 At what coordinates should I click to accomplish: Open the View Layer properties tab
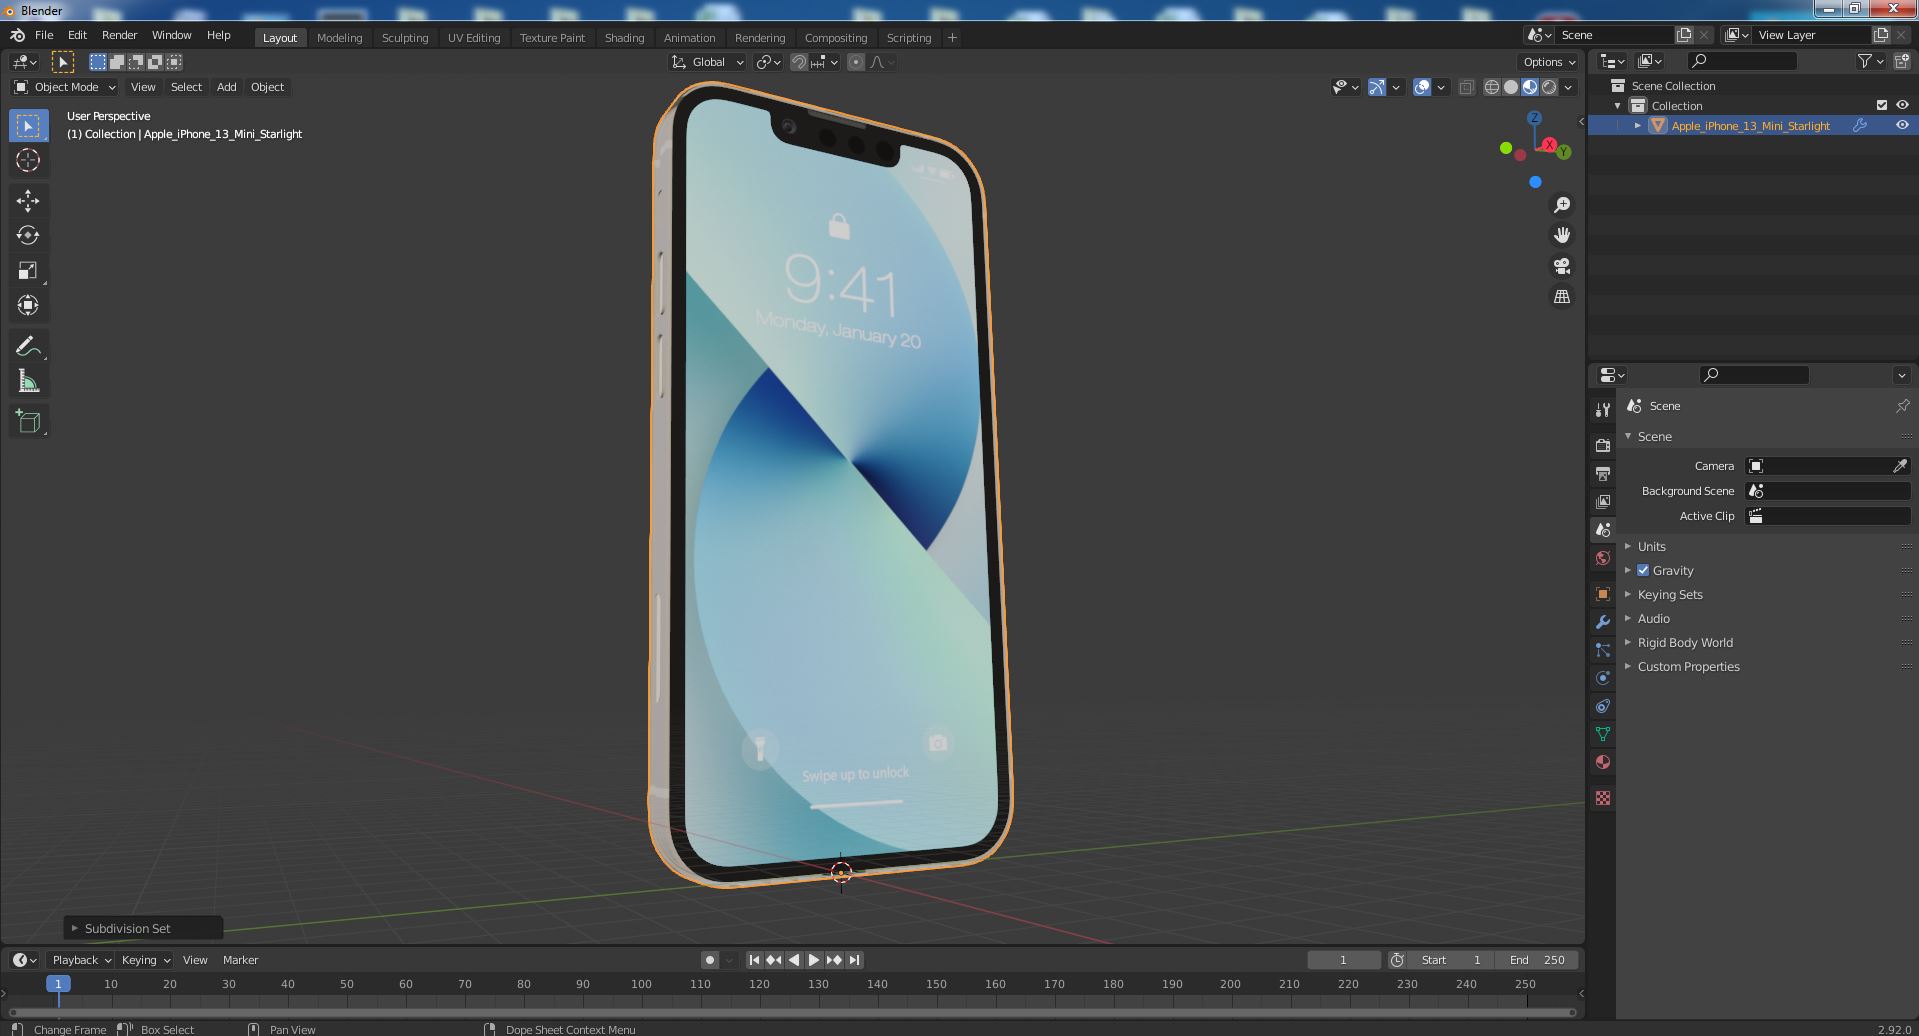click(x=1603, y=501)
